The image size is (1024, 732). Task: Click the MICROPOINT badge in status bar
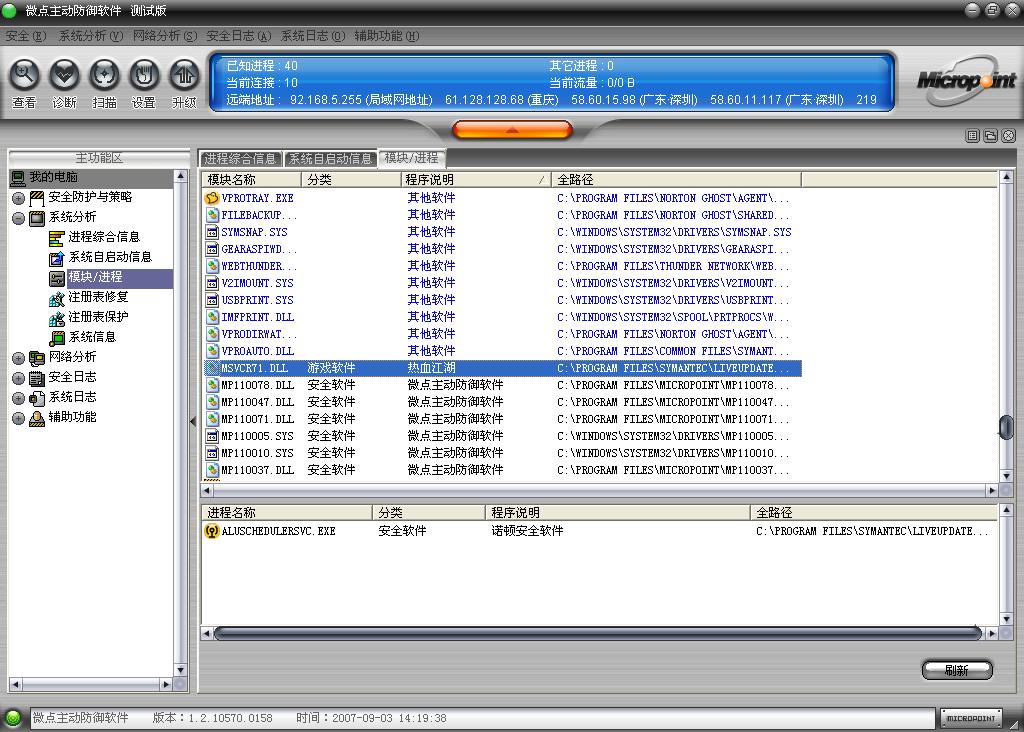point(970,718)
